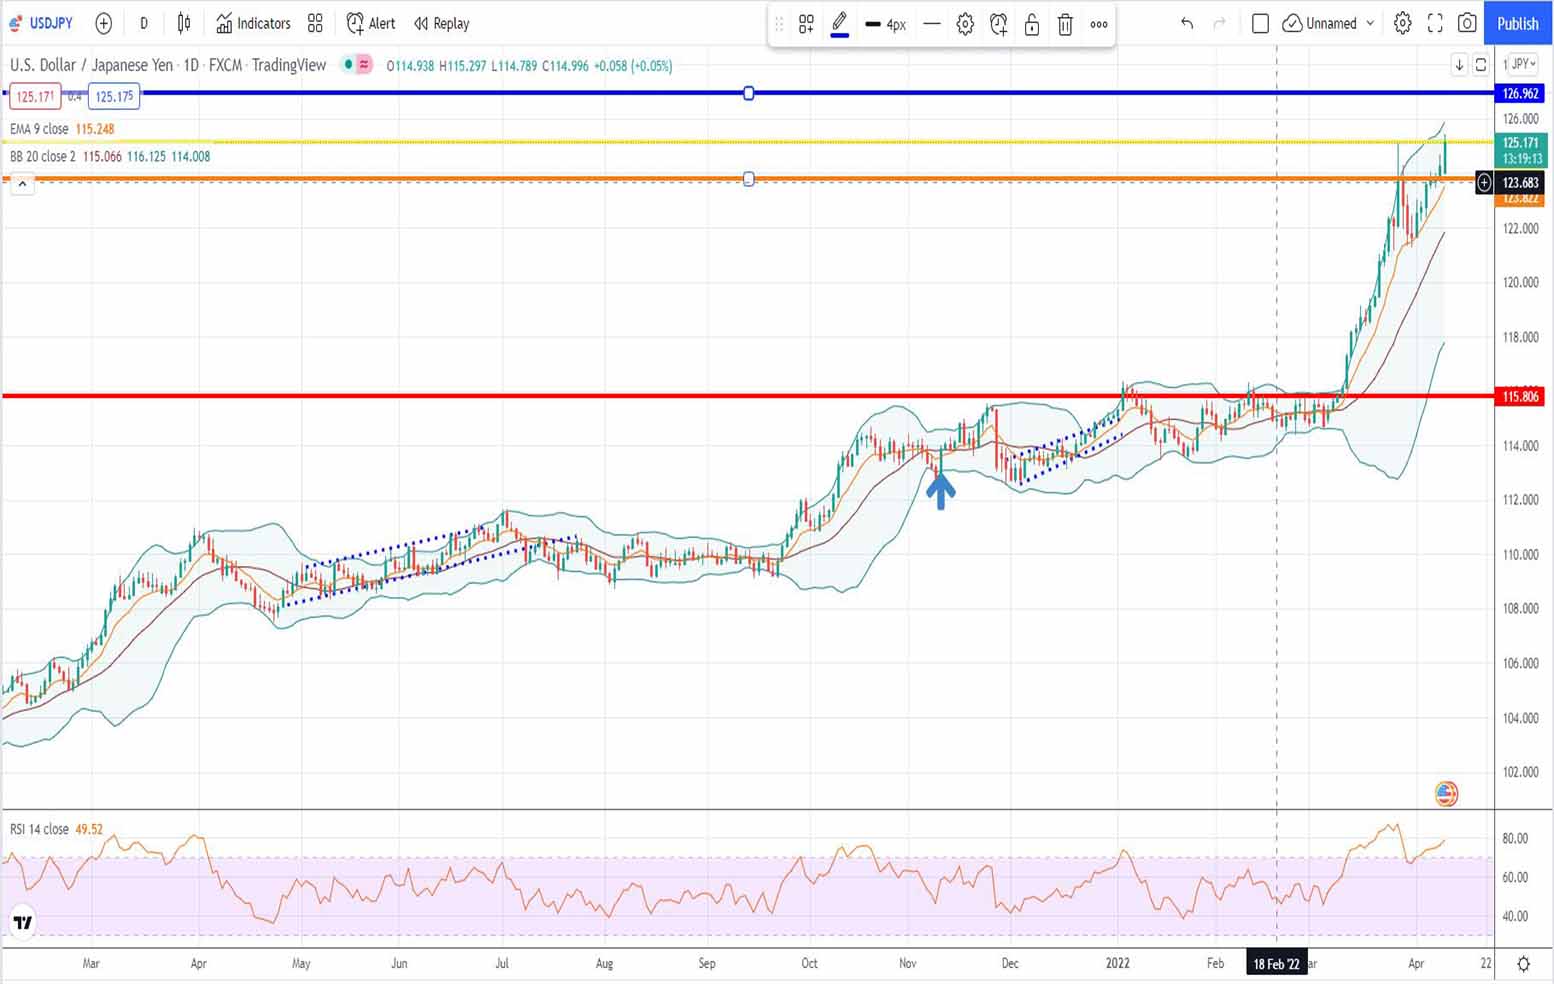Enter fullscreen mode
1554x984 pixels.
[x=1435, y=23]
